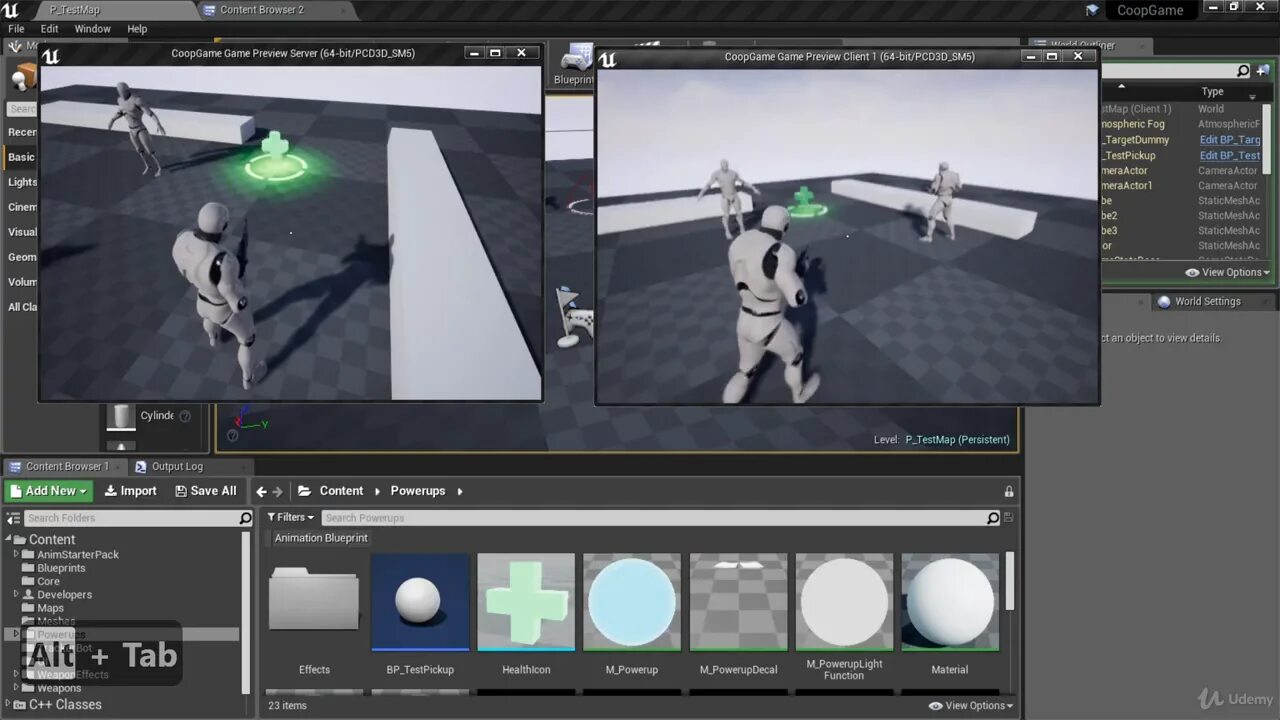Viewport: 1280px width, 720px height.
Task: Collapse the Content root folder
Action: [8, 540]
